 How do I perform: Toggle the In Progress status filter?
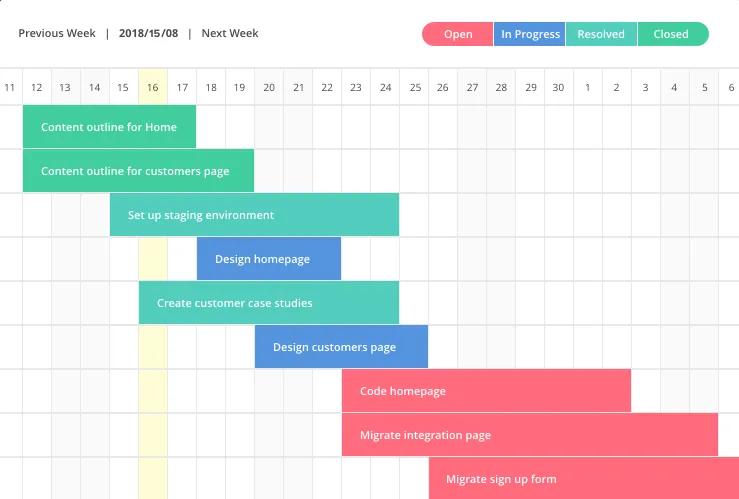click(529, 34)
